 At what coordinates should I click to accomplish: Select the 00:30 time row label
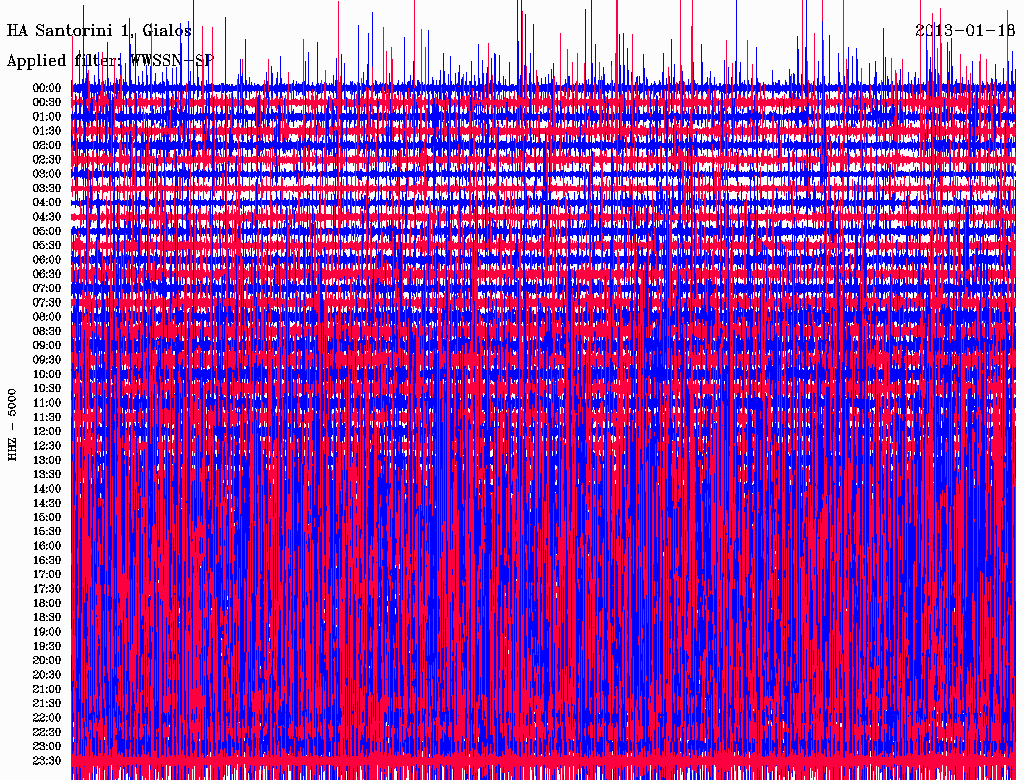pos(47,103)
